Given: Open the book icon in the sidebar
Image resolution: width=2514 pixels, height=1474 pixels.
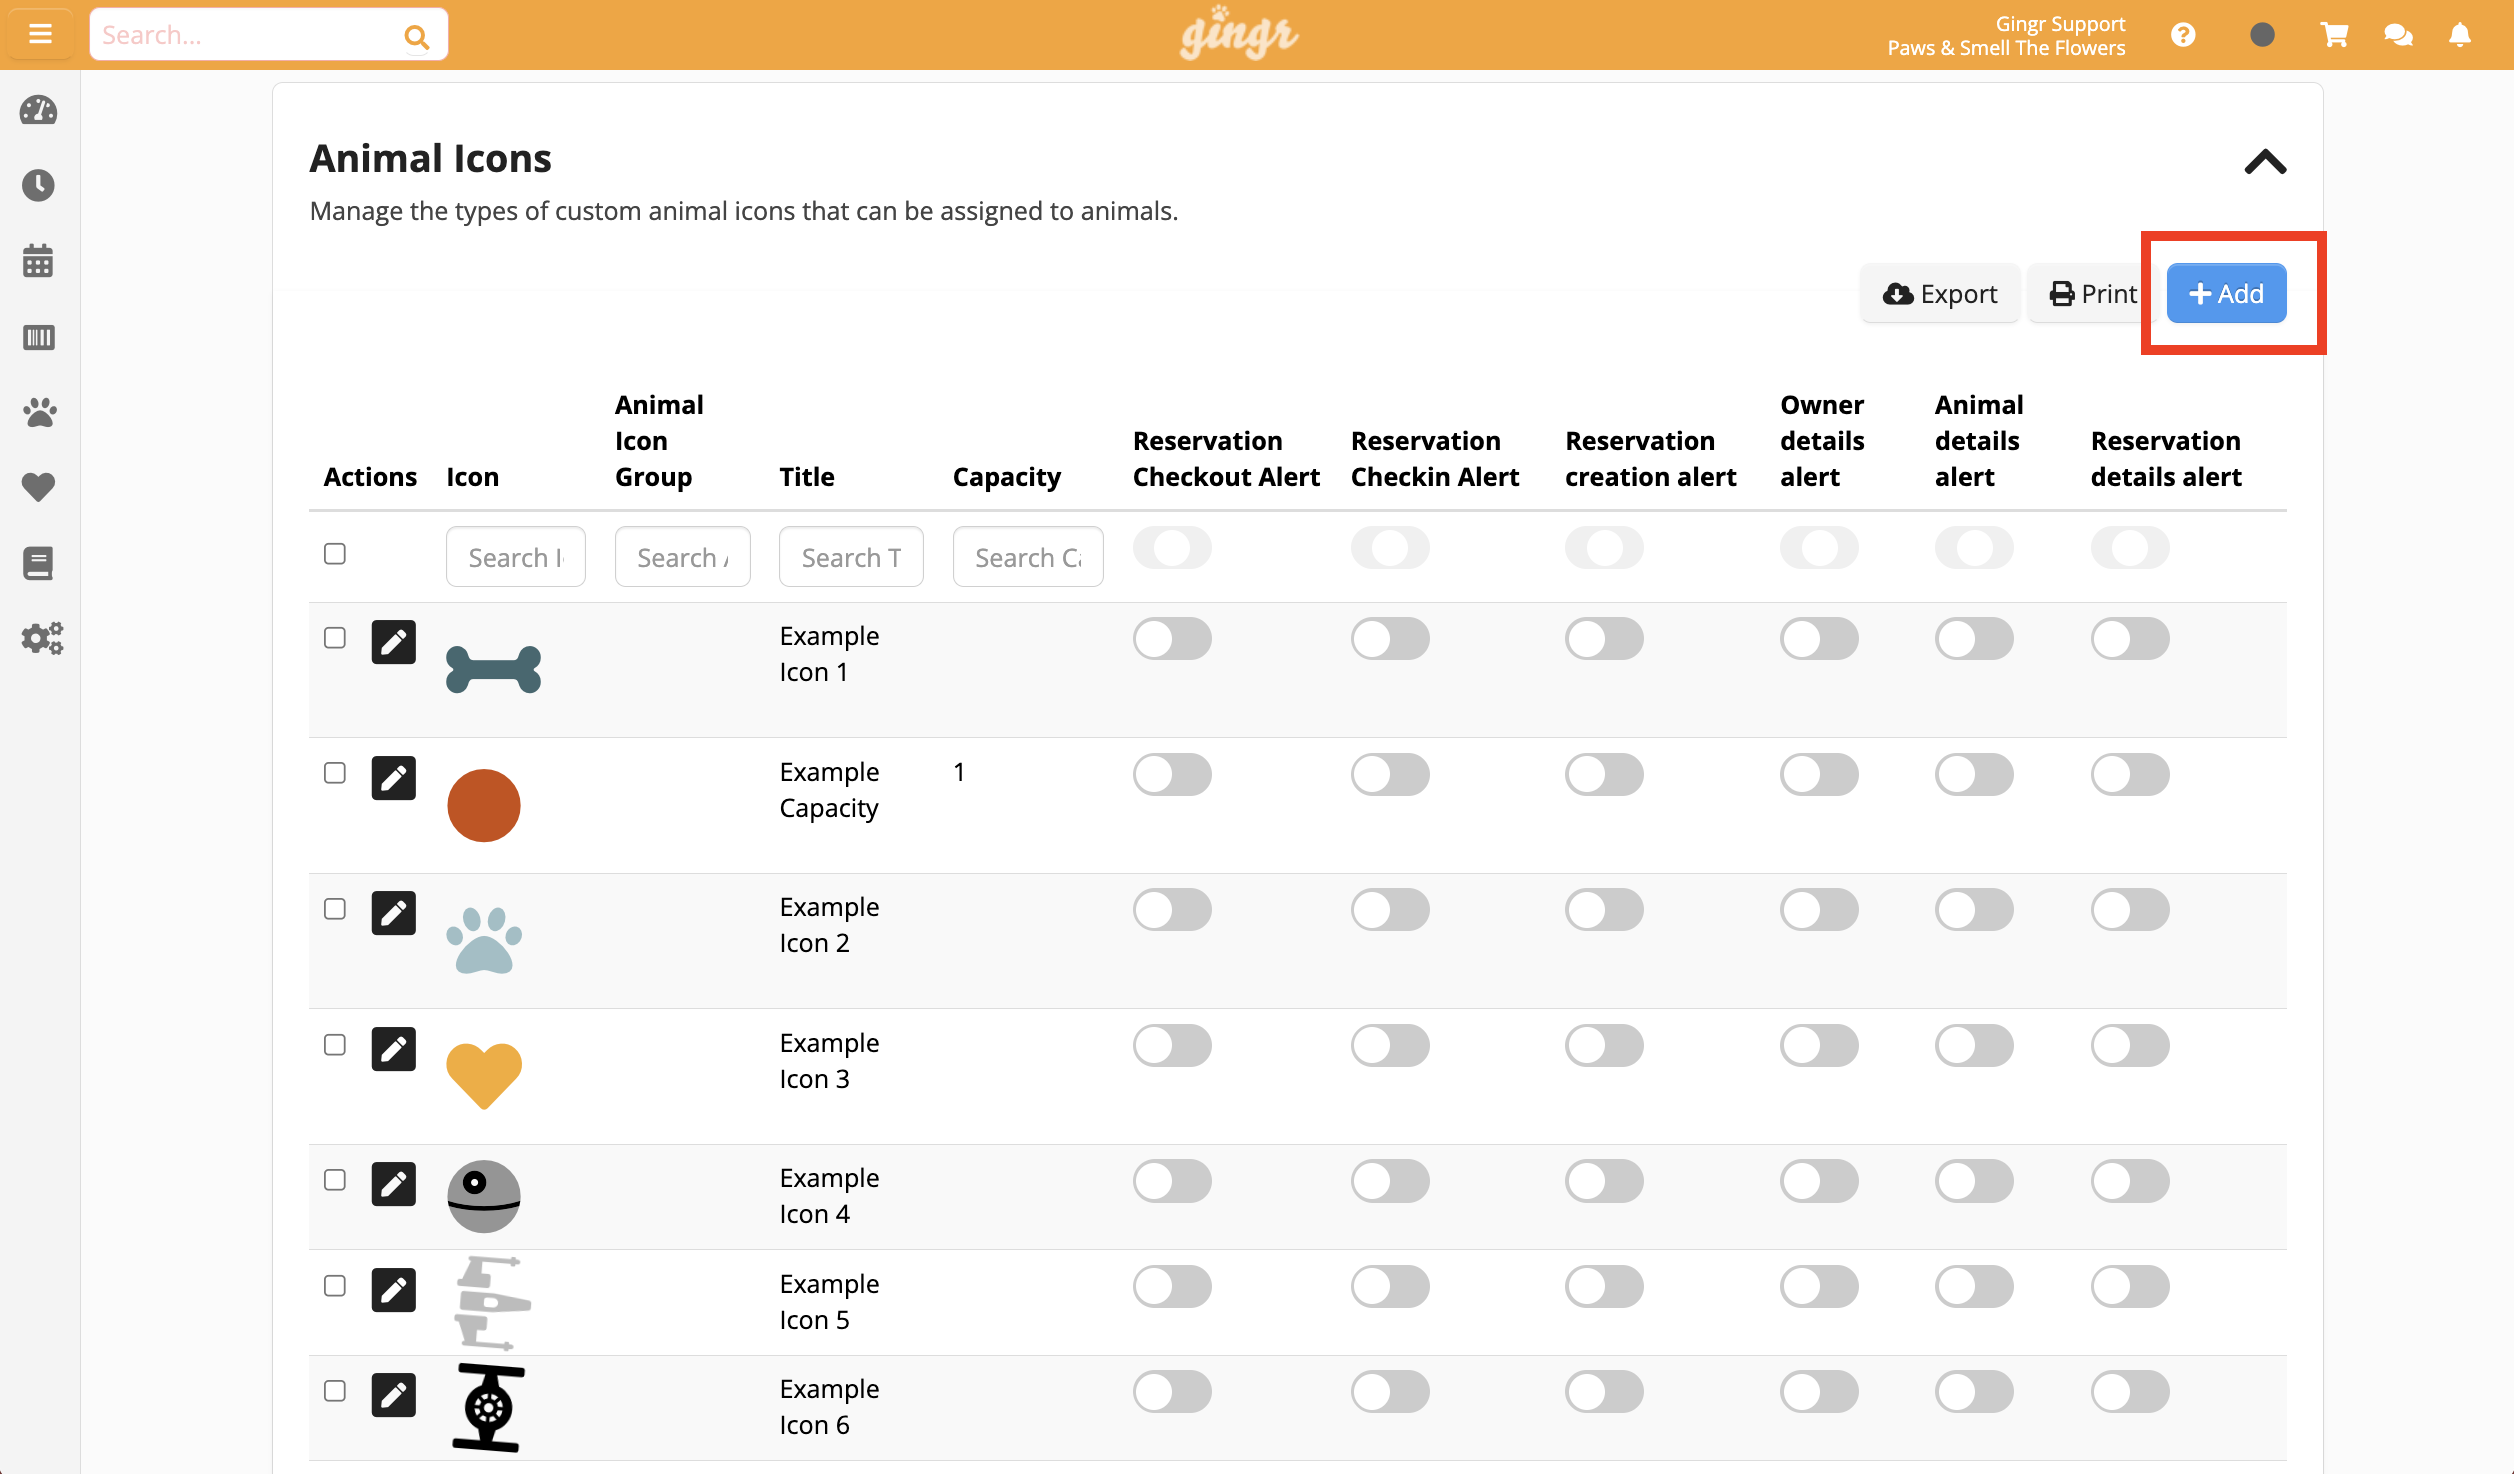Looking at the screenshot, I should click(39, 563).
